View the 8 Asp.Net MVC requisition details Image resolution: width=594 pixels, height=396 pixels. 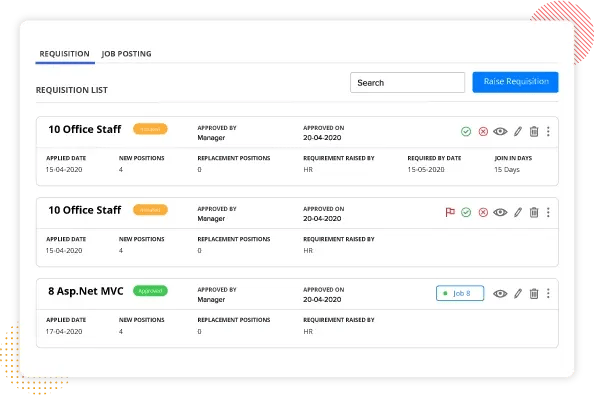pos(500,293)
